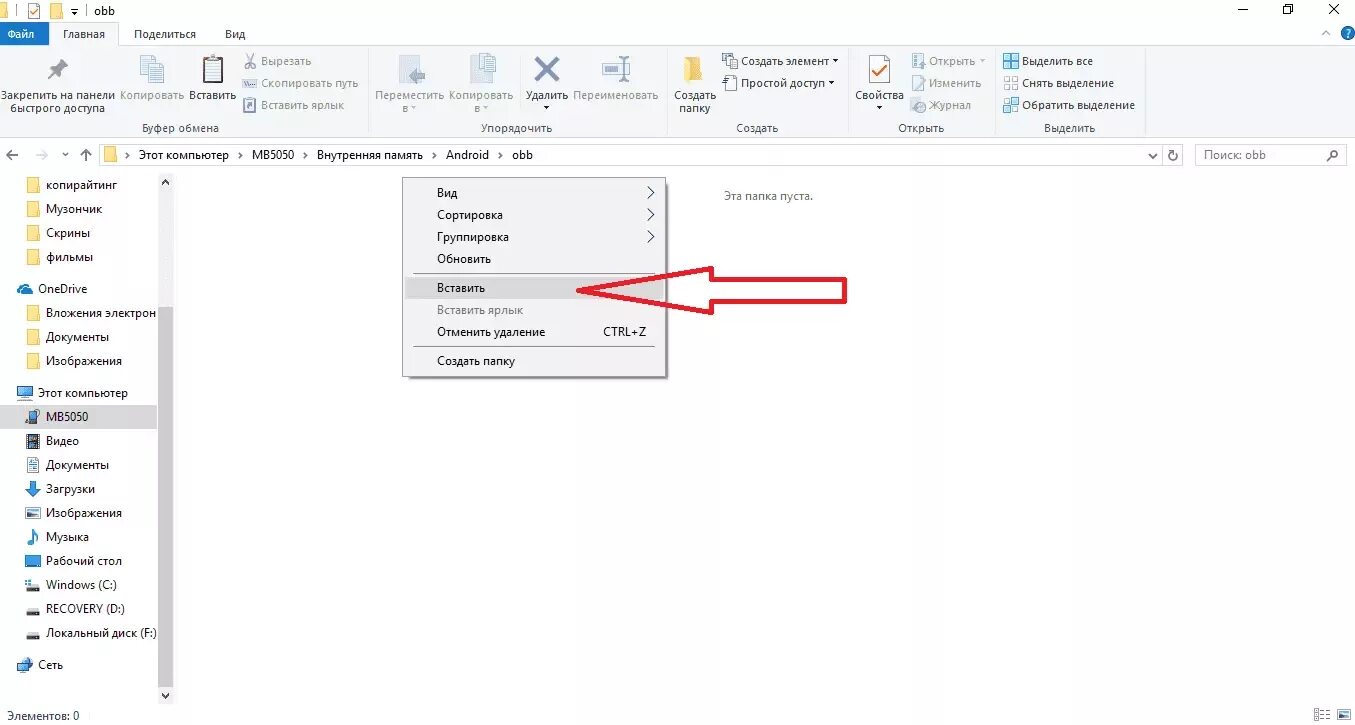Expand address bar history dropdown
1355x725 pixels.
click(1152, 155)
